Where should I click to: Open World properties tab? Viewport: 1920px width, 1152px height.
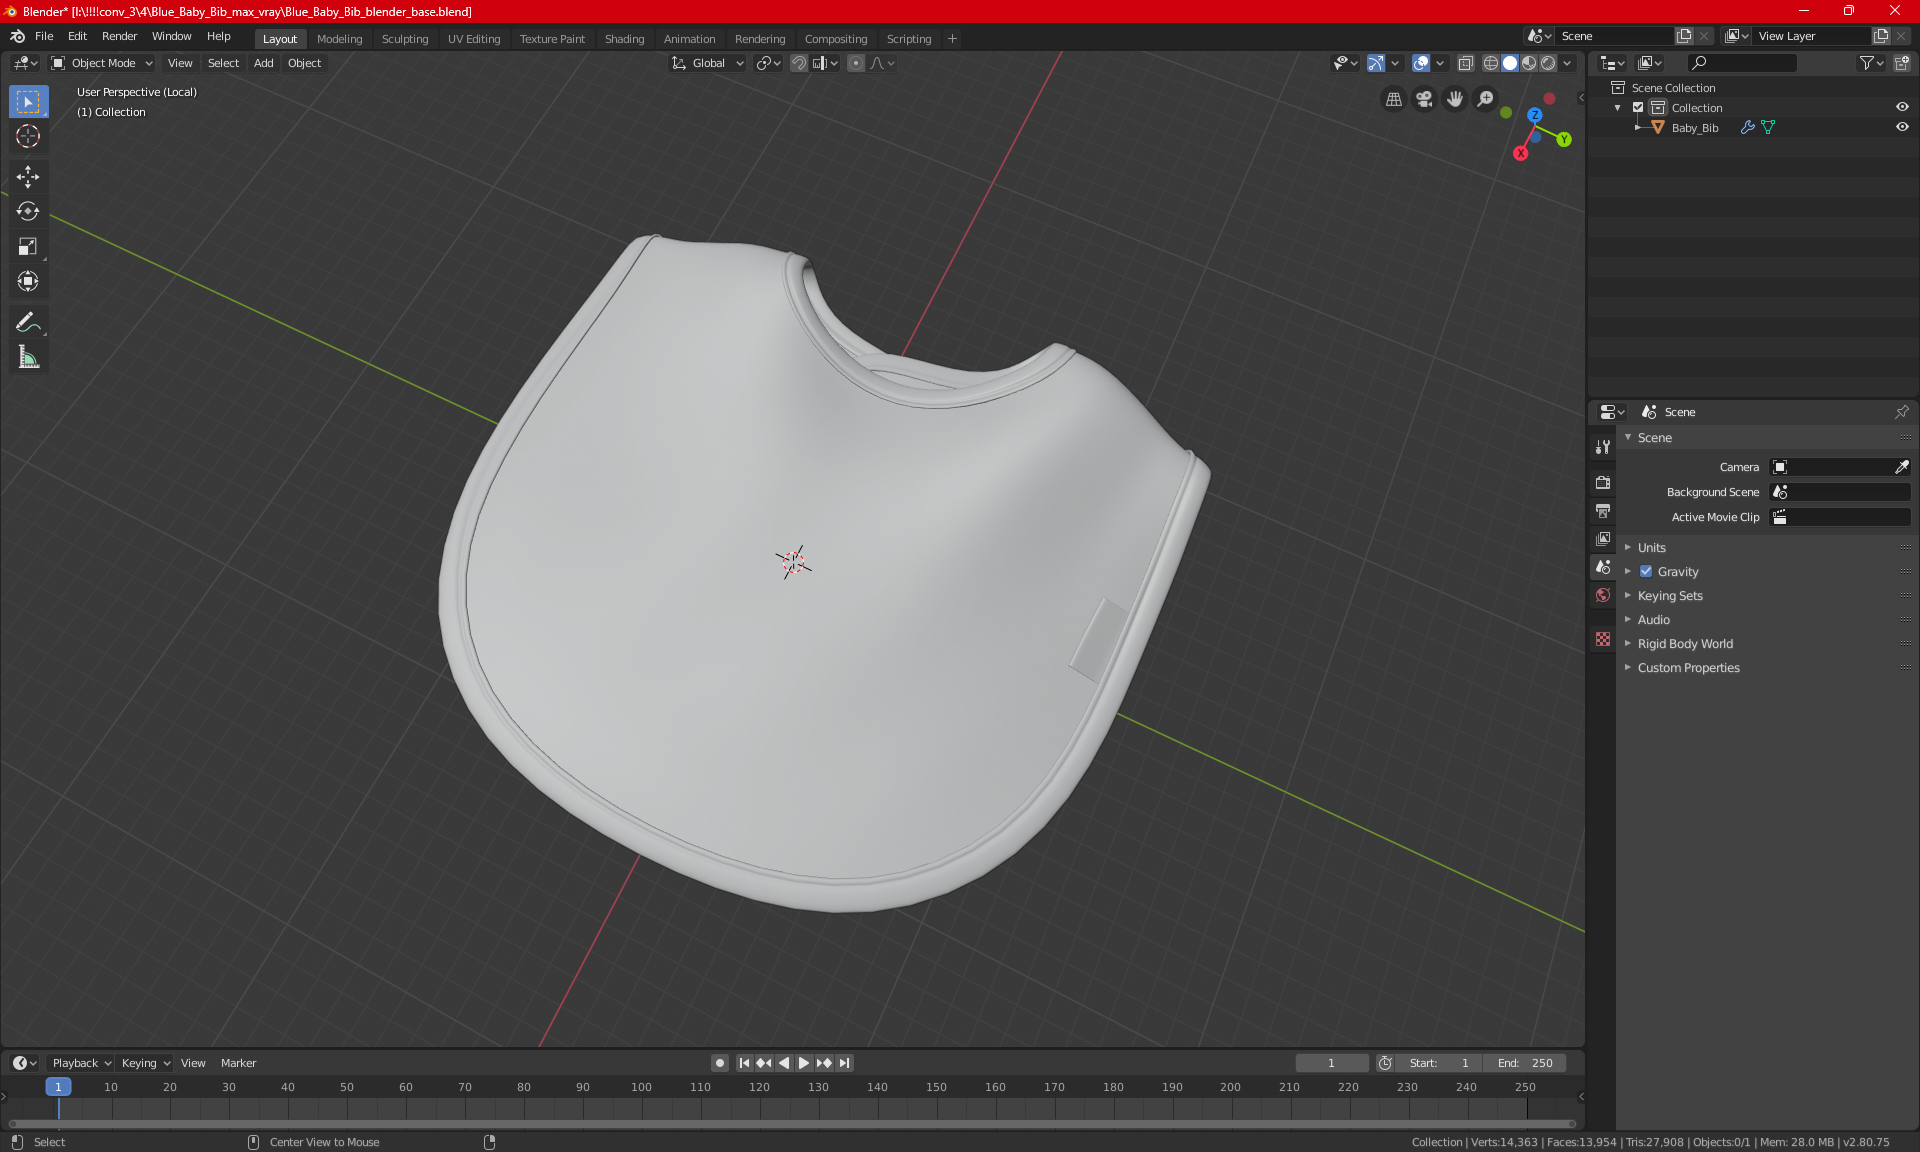tap(1603, 595)
